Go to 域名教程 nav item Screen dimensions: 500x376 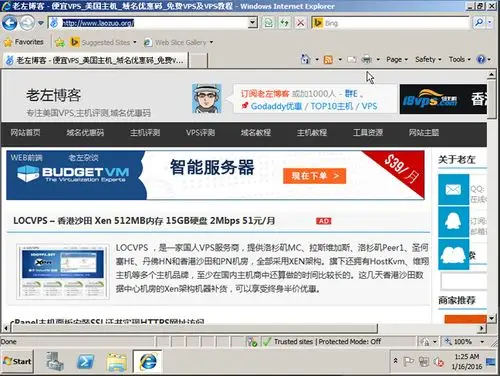(256, 133)
